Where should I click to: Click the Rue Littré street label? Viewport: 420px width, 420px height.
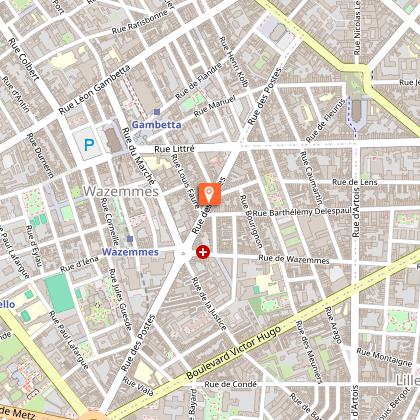coord(174,149)
